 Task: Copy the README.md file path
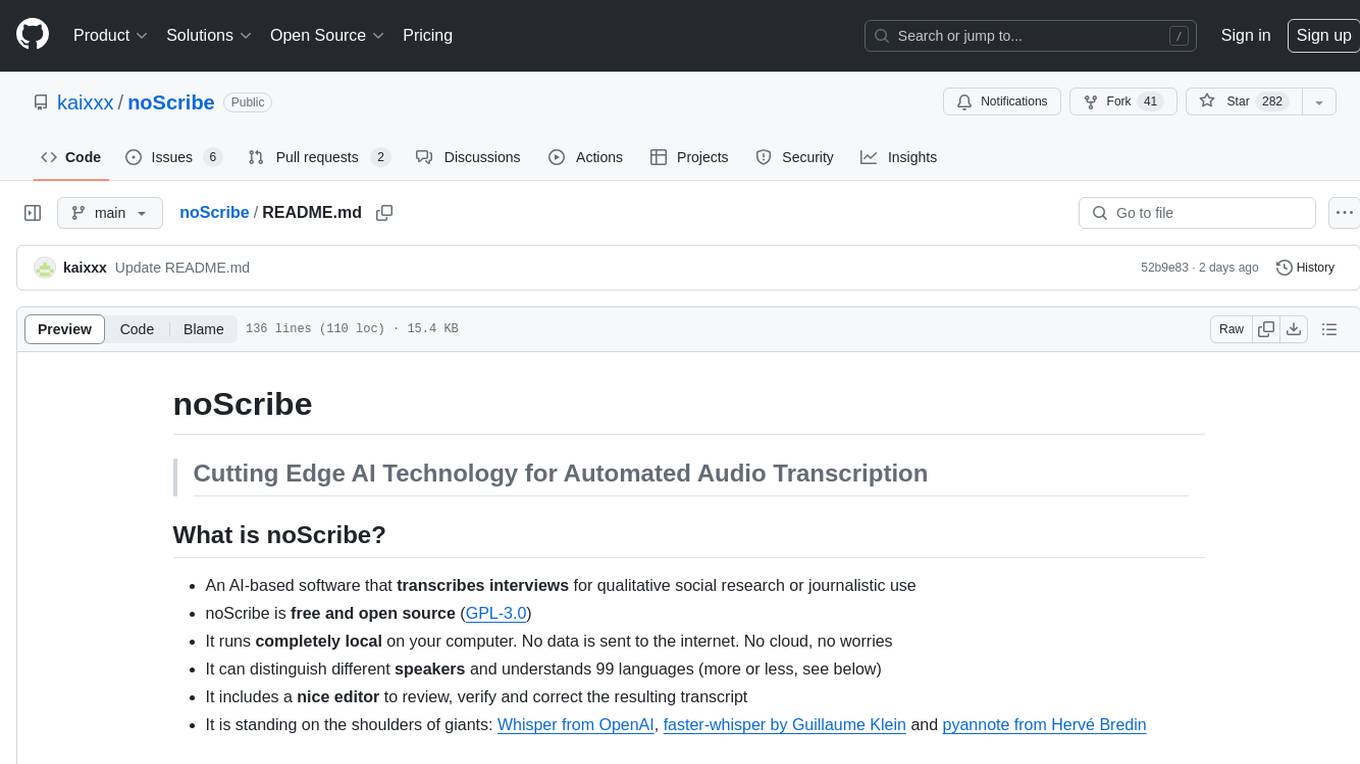click(384, 213)
